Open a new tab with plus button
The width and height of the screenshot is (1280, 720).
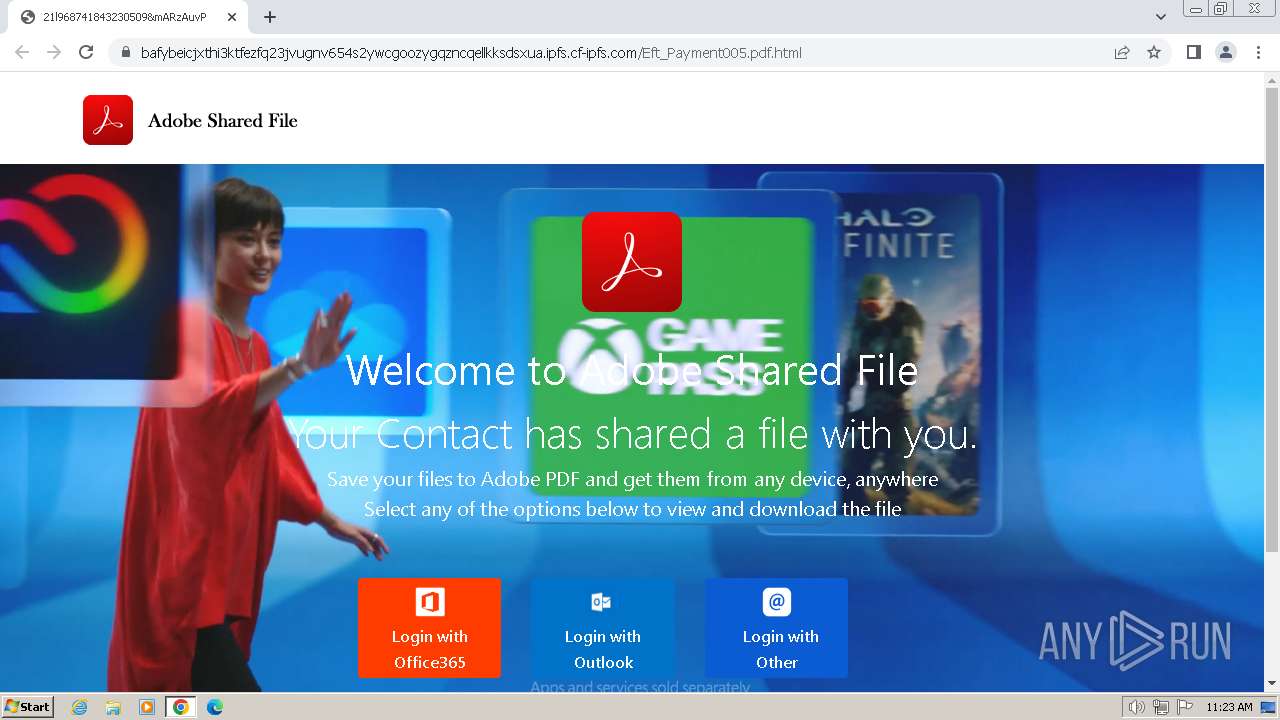(x=270, y=17)
